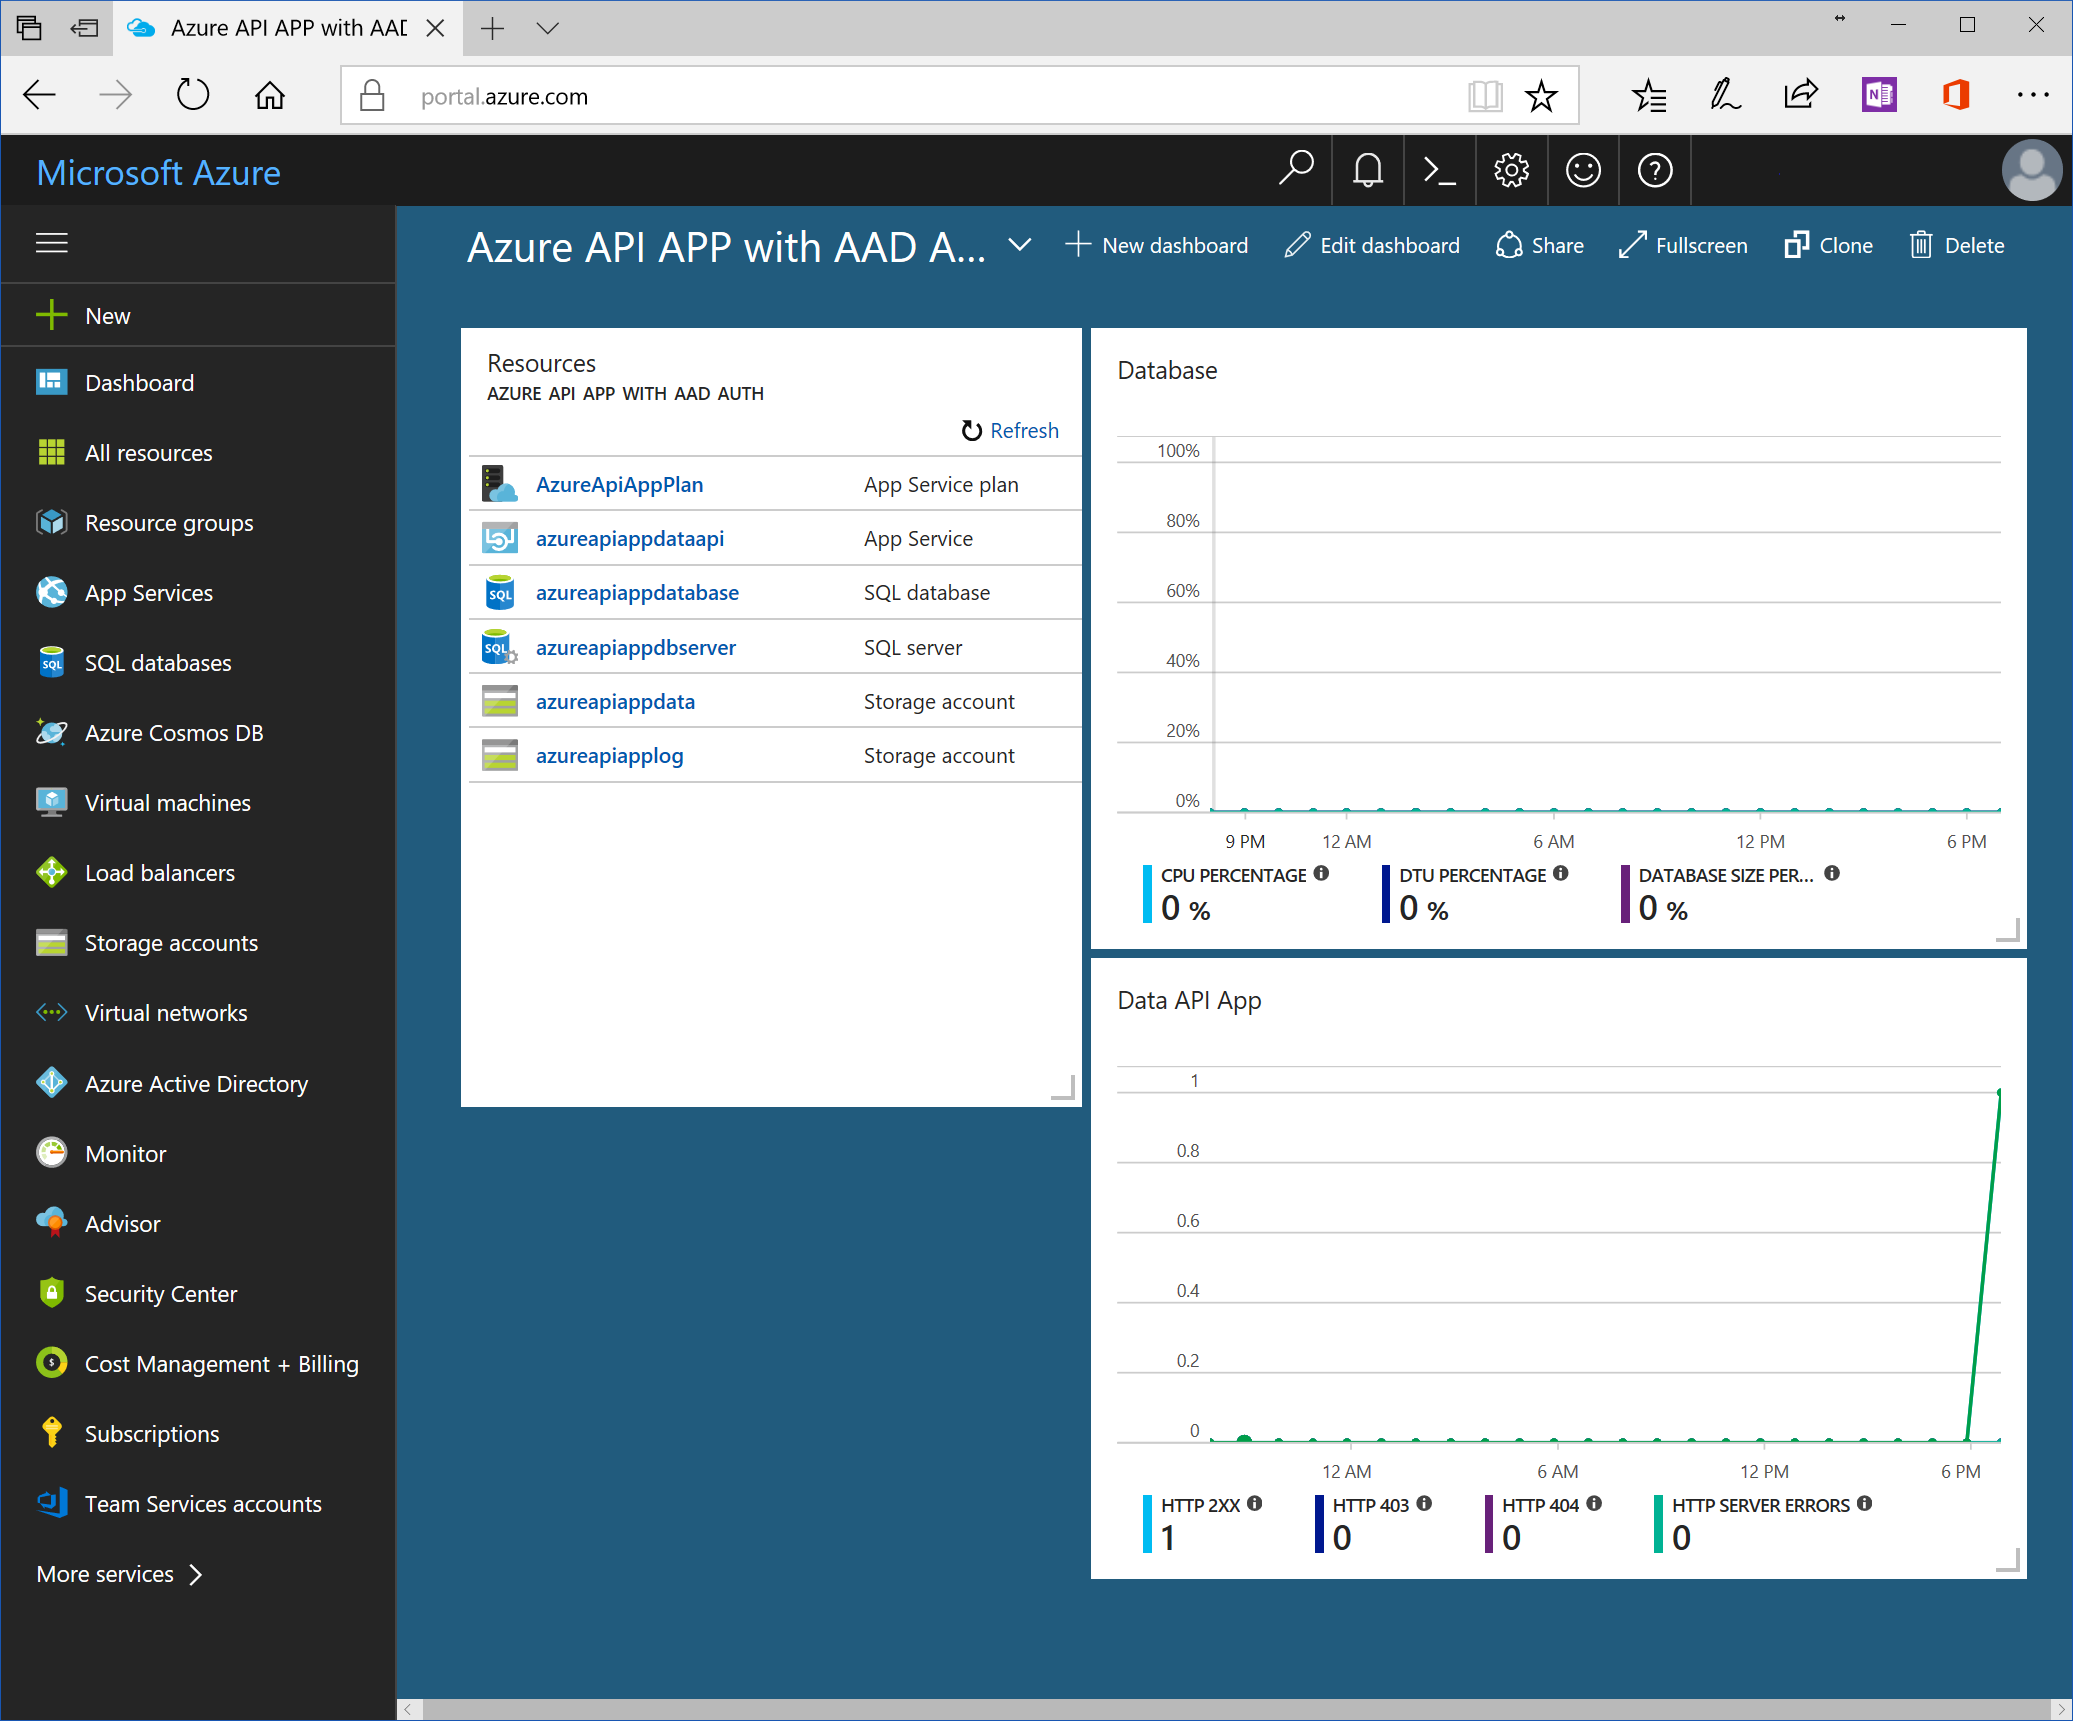
Task: Click the CPU Percentage info icon
Action: (1322, 873)
